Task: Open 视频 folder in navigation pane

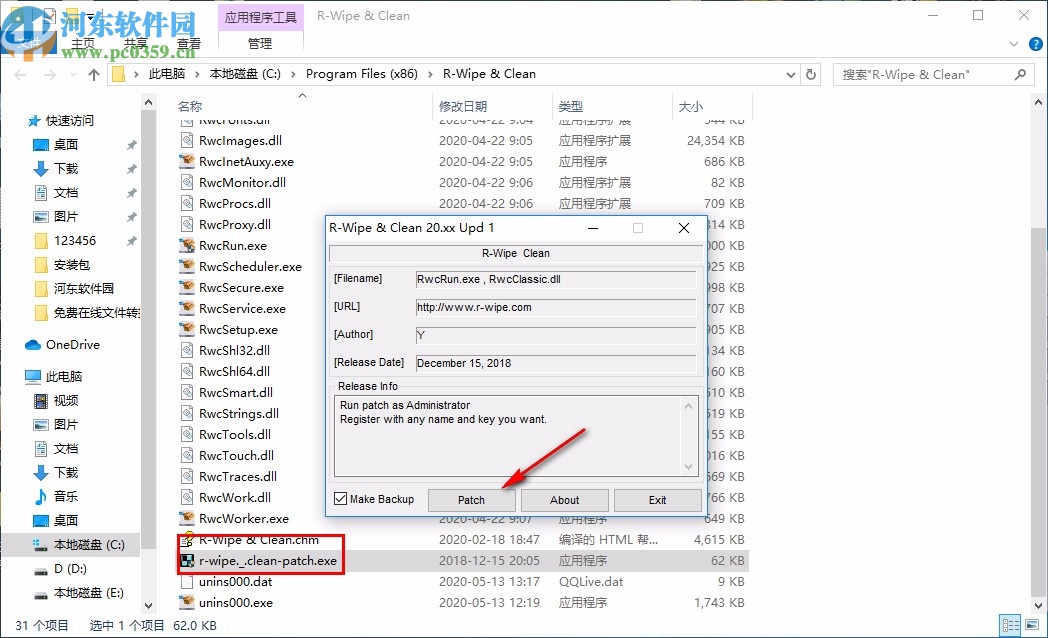Action: click(66, 400)
